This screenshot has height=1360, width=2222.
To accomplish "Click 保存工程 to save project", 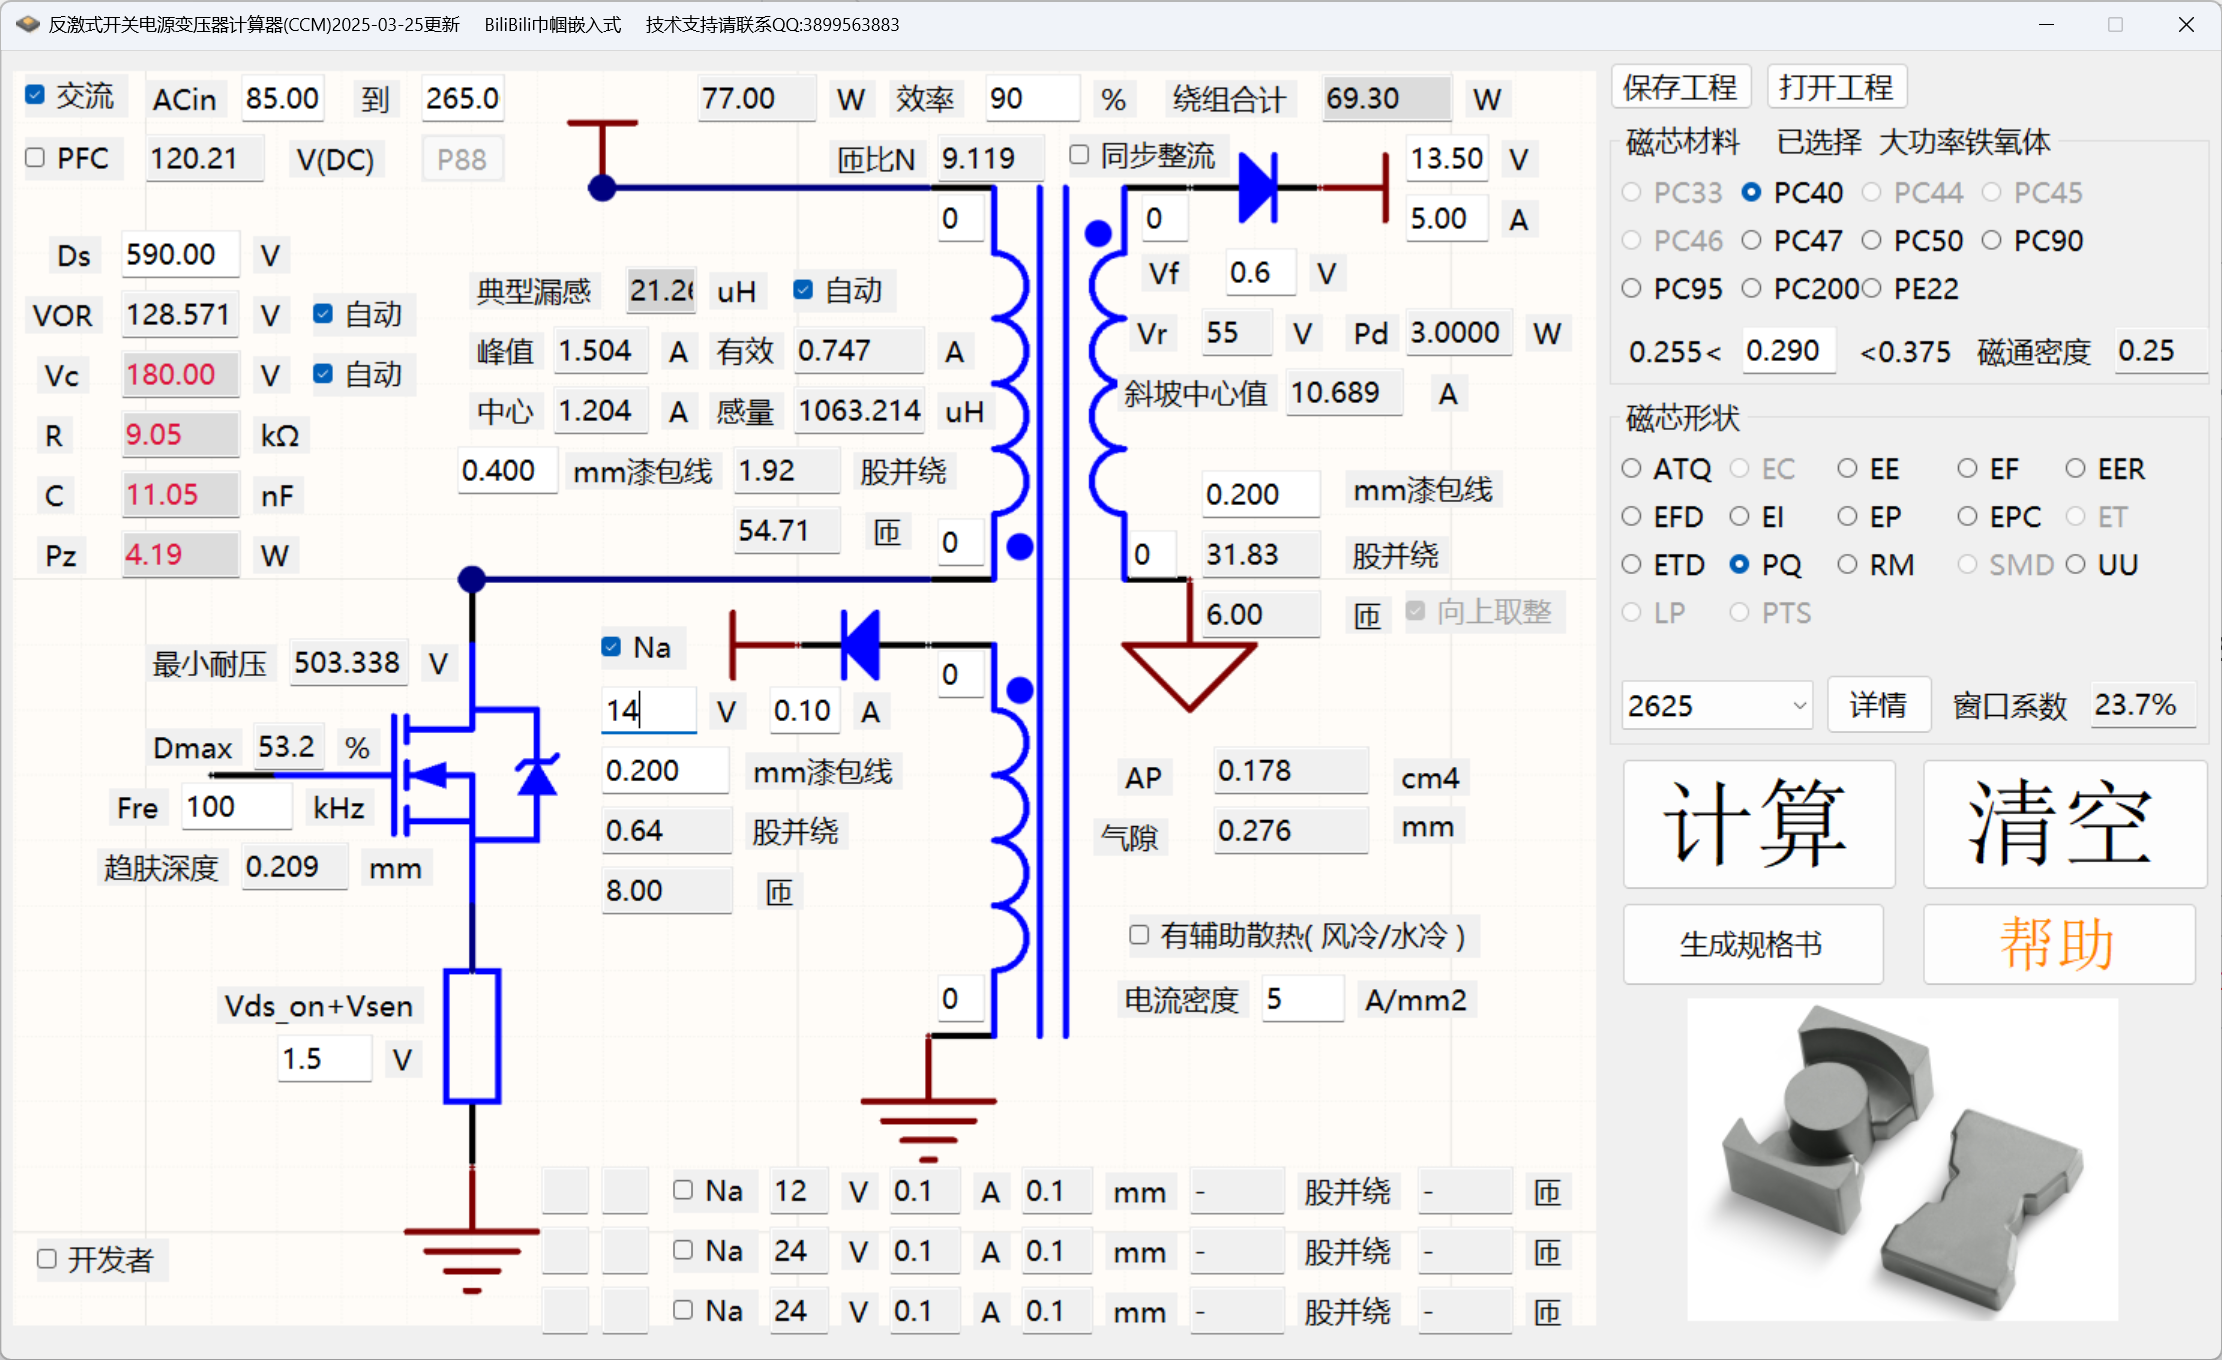I will coord(1680,88).
